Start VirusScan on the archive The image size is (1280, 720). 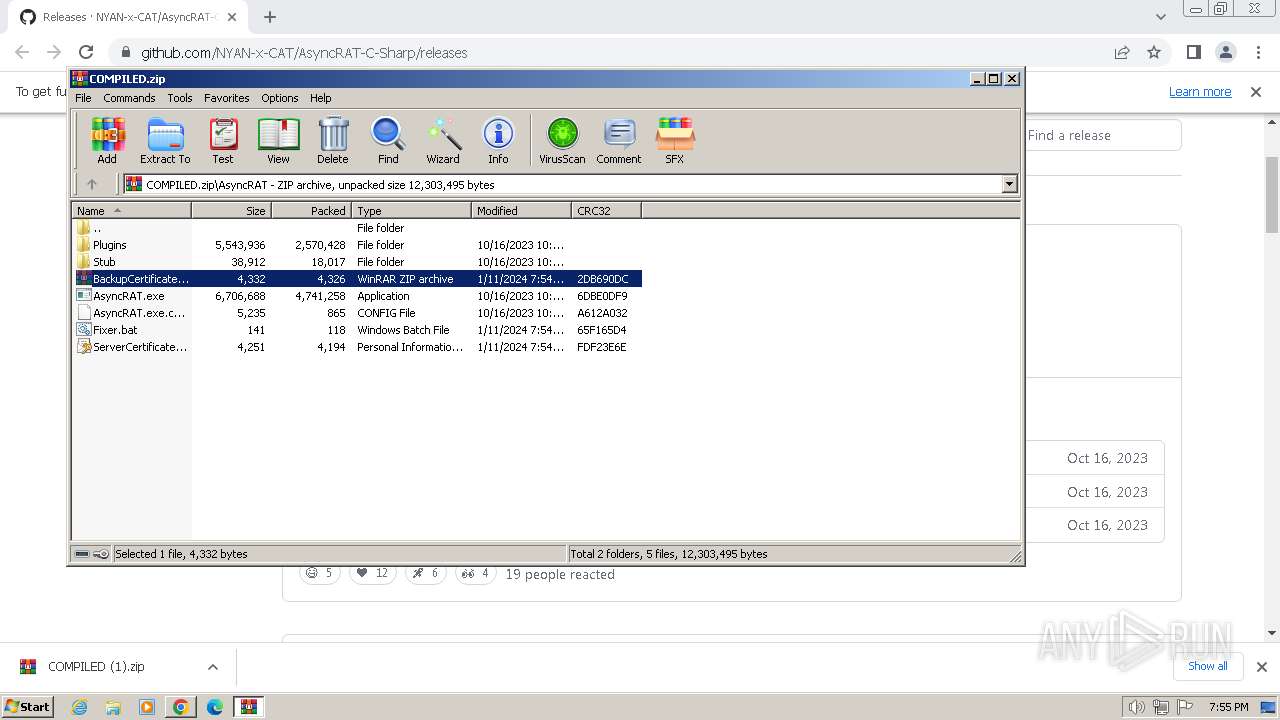[x=562, y=140]
